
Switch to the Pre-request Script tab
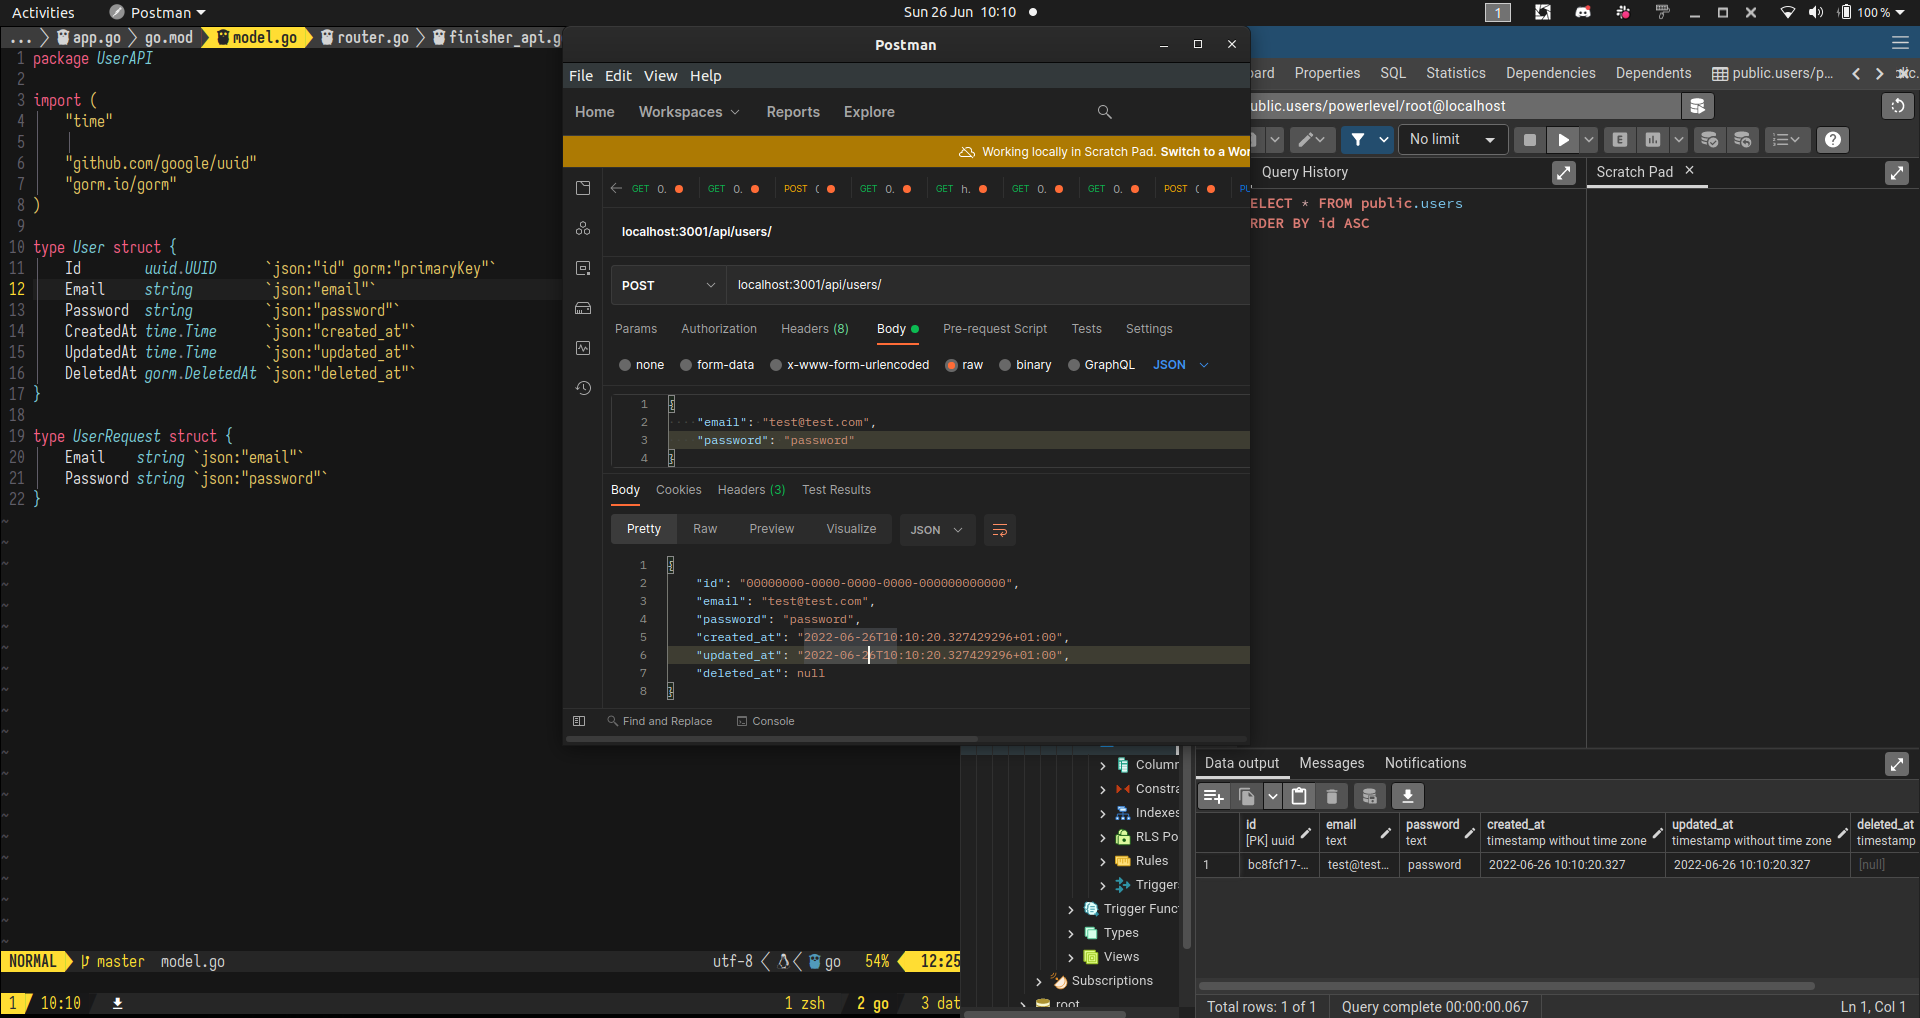click(x=995, y=329)
